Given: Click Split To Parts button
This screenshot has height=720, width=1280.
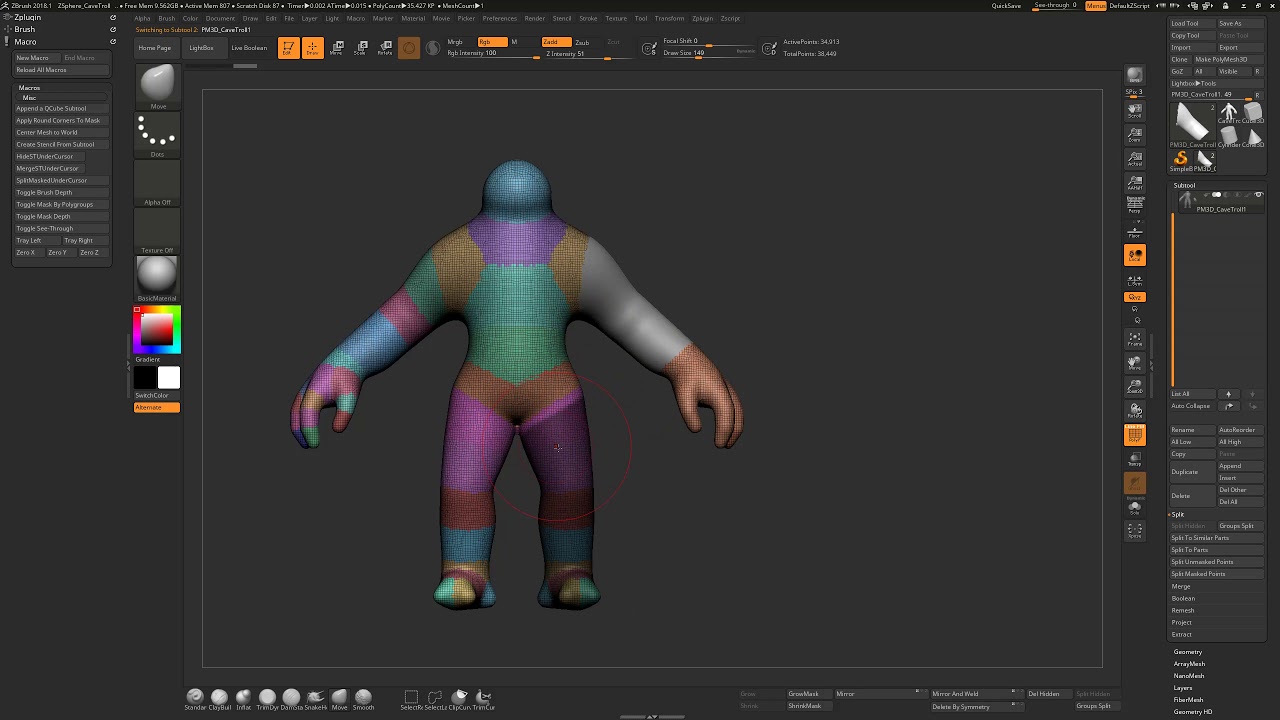Looking at the screenshot, I should pyautogui.click(x=1217, y=550).
